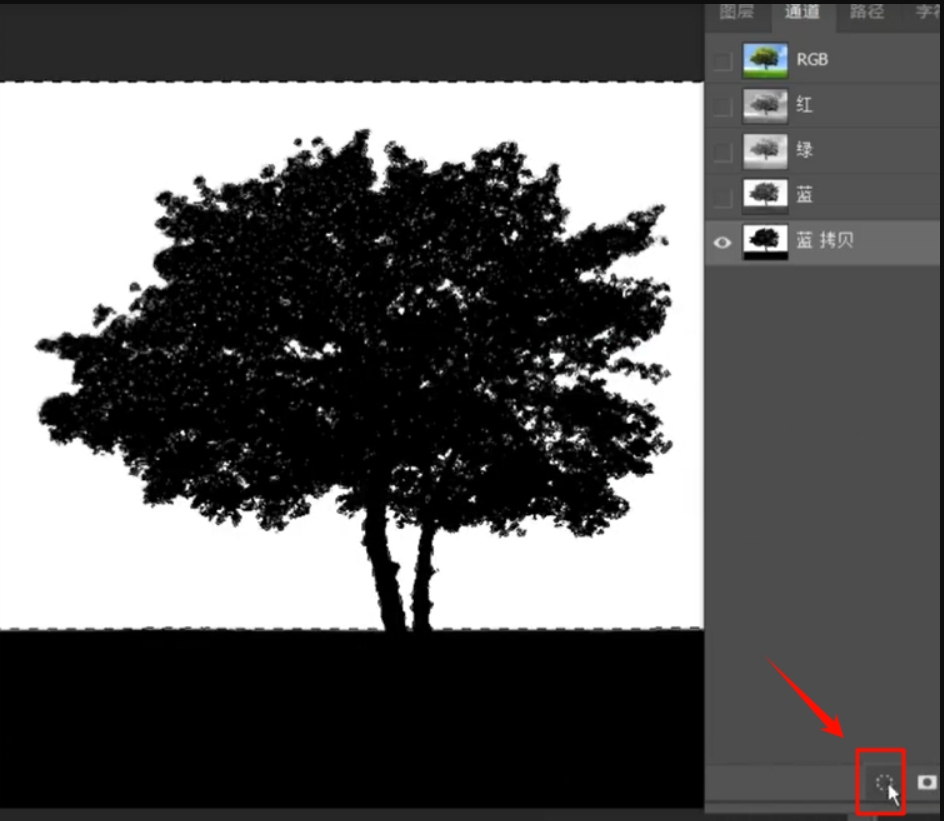The height and width of the screenshot is (821, 944).
Task: Turn on visibility for the 蓝 channel
Action: (x=722, y=195)
